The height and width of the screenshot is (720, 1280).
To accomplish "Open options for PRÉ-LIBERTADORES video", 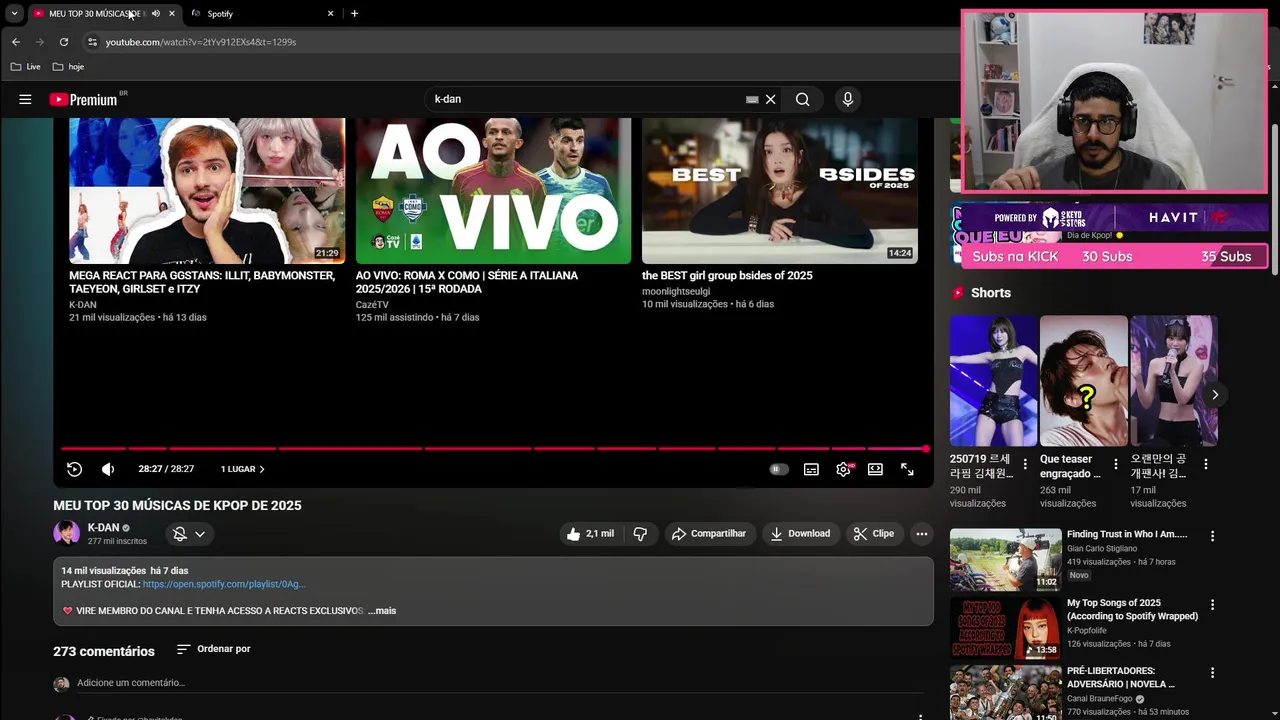I will [x=1212, y=673].
